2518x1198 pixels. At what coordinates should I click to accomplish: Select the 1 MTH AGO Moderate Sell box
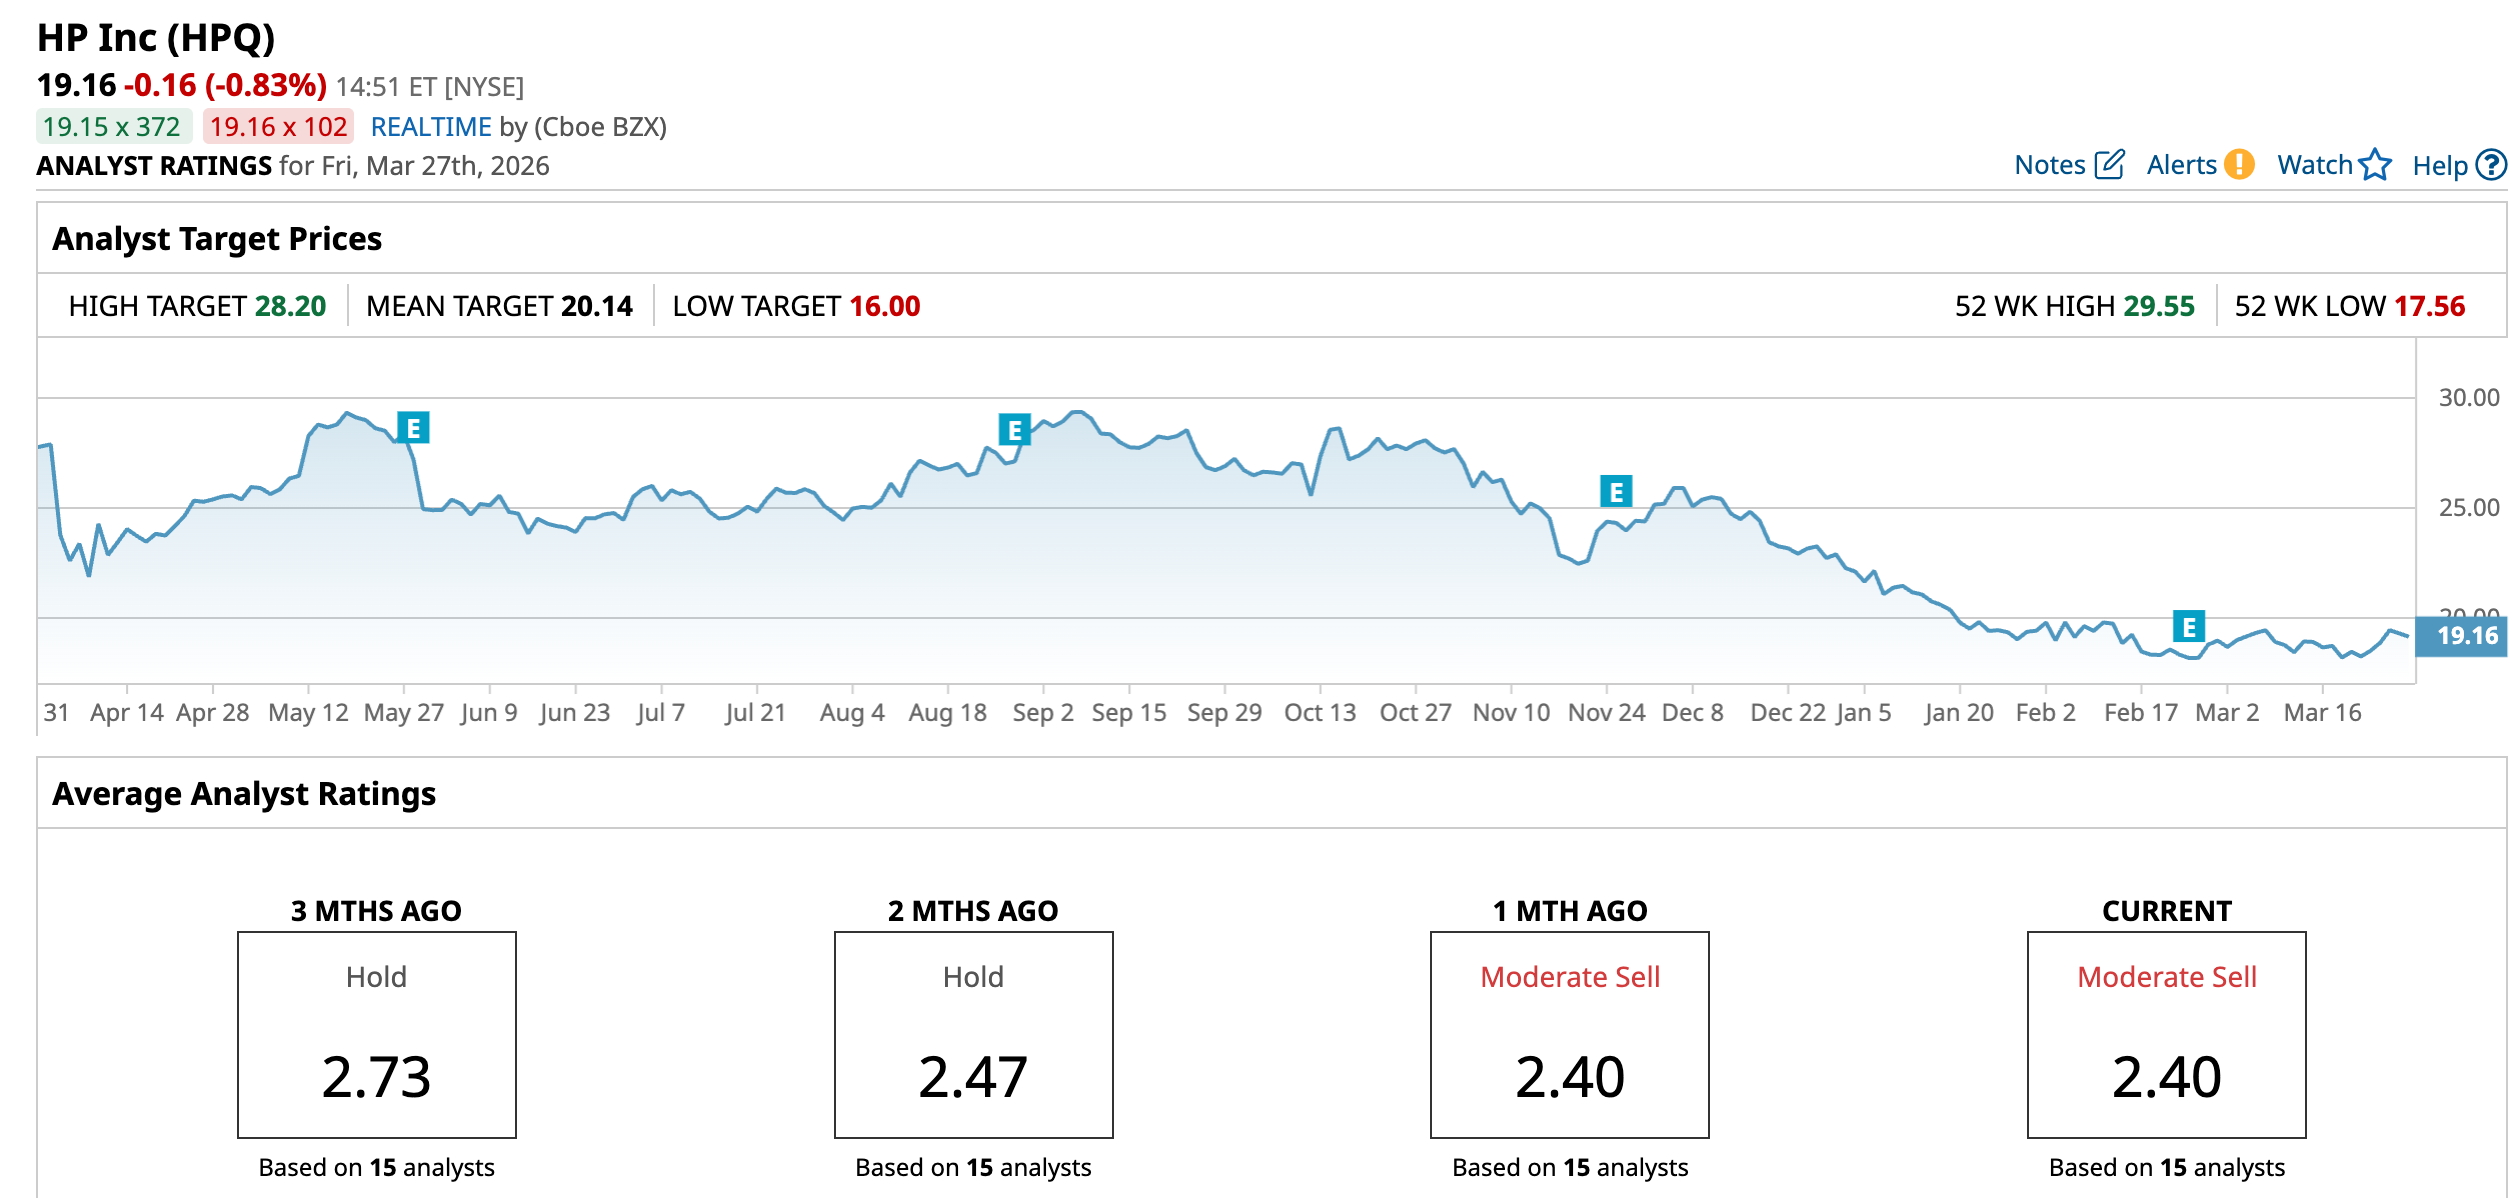[x=1569, y=1034]
